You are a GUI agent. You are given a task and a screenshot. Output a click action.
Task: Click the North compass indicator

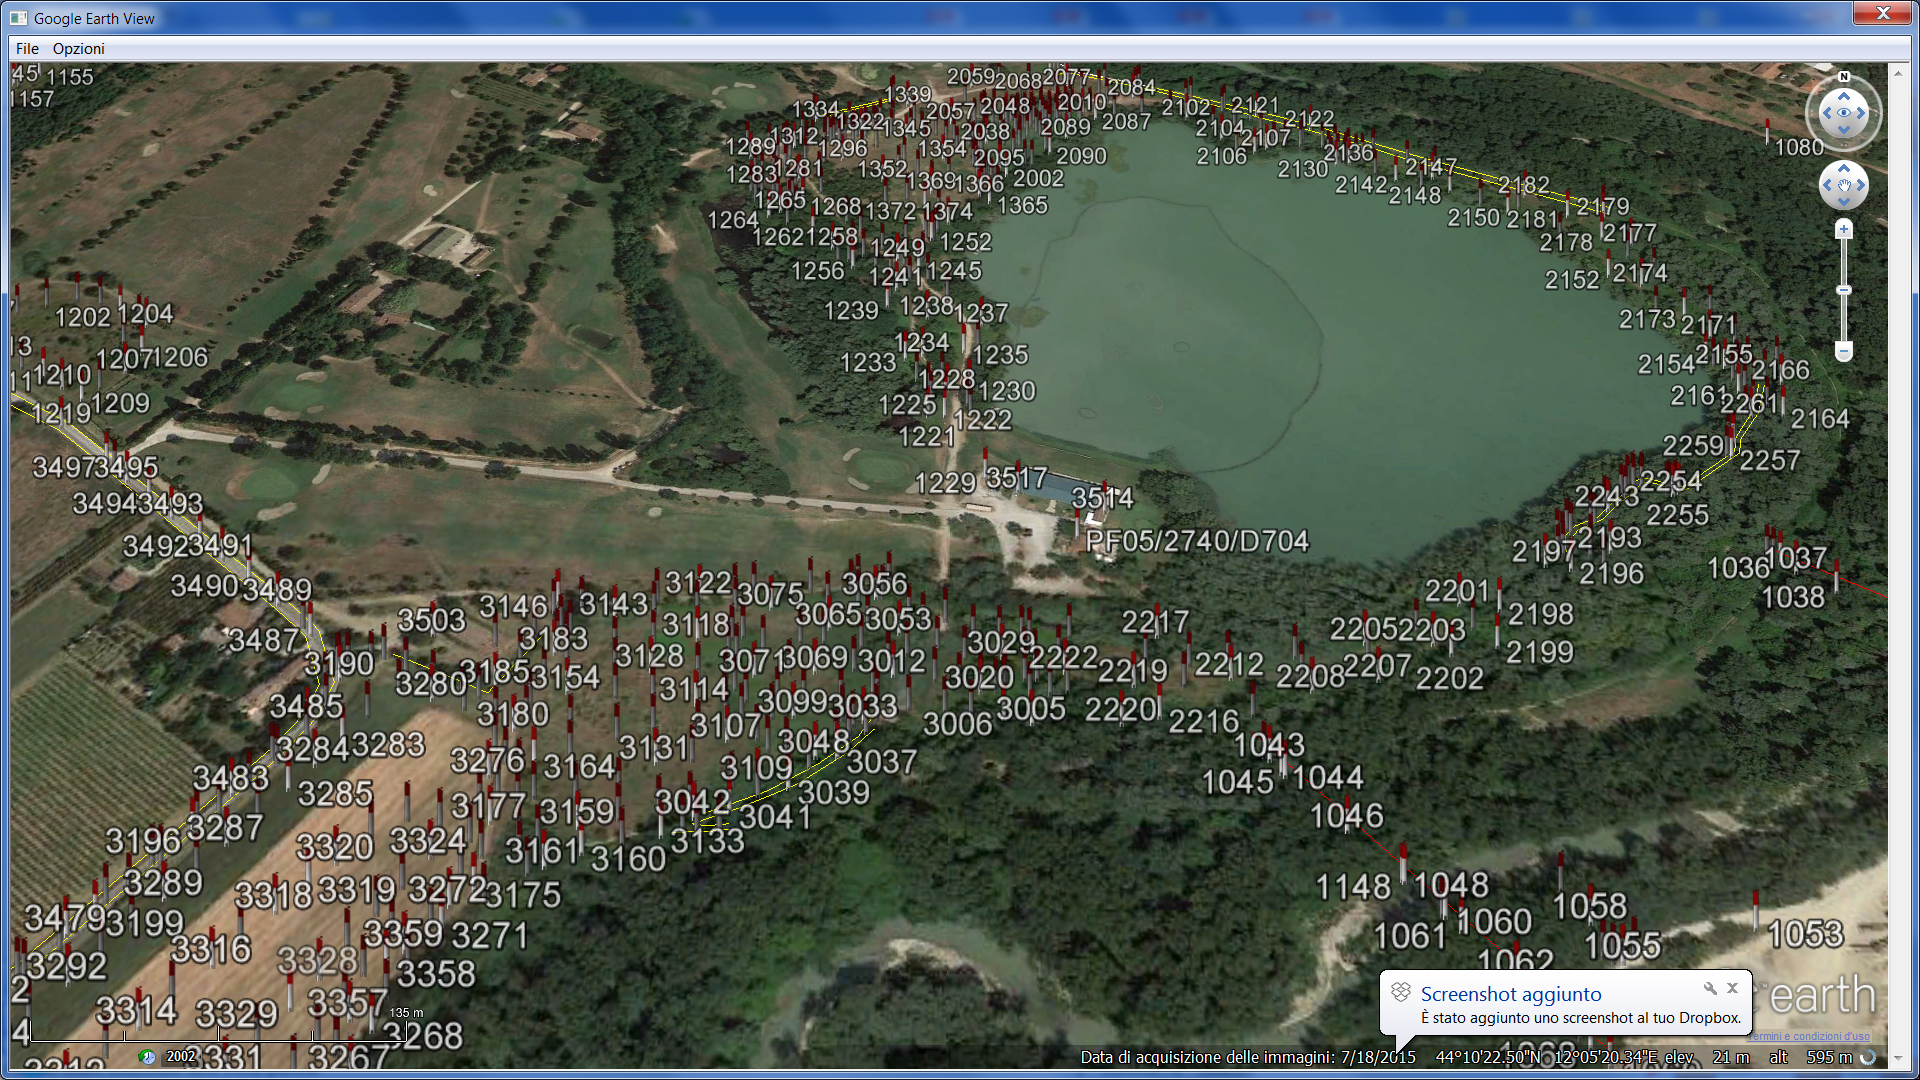(x=1844, y=77)
